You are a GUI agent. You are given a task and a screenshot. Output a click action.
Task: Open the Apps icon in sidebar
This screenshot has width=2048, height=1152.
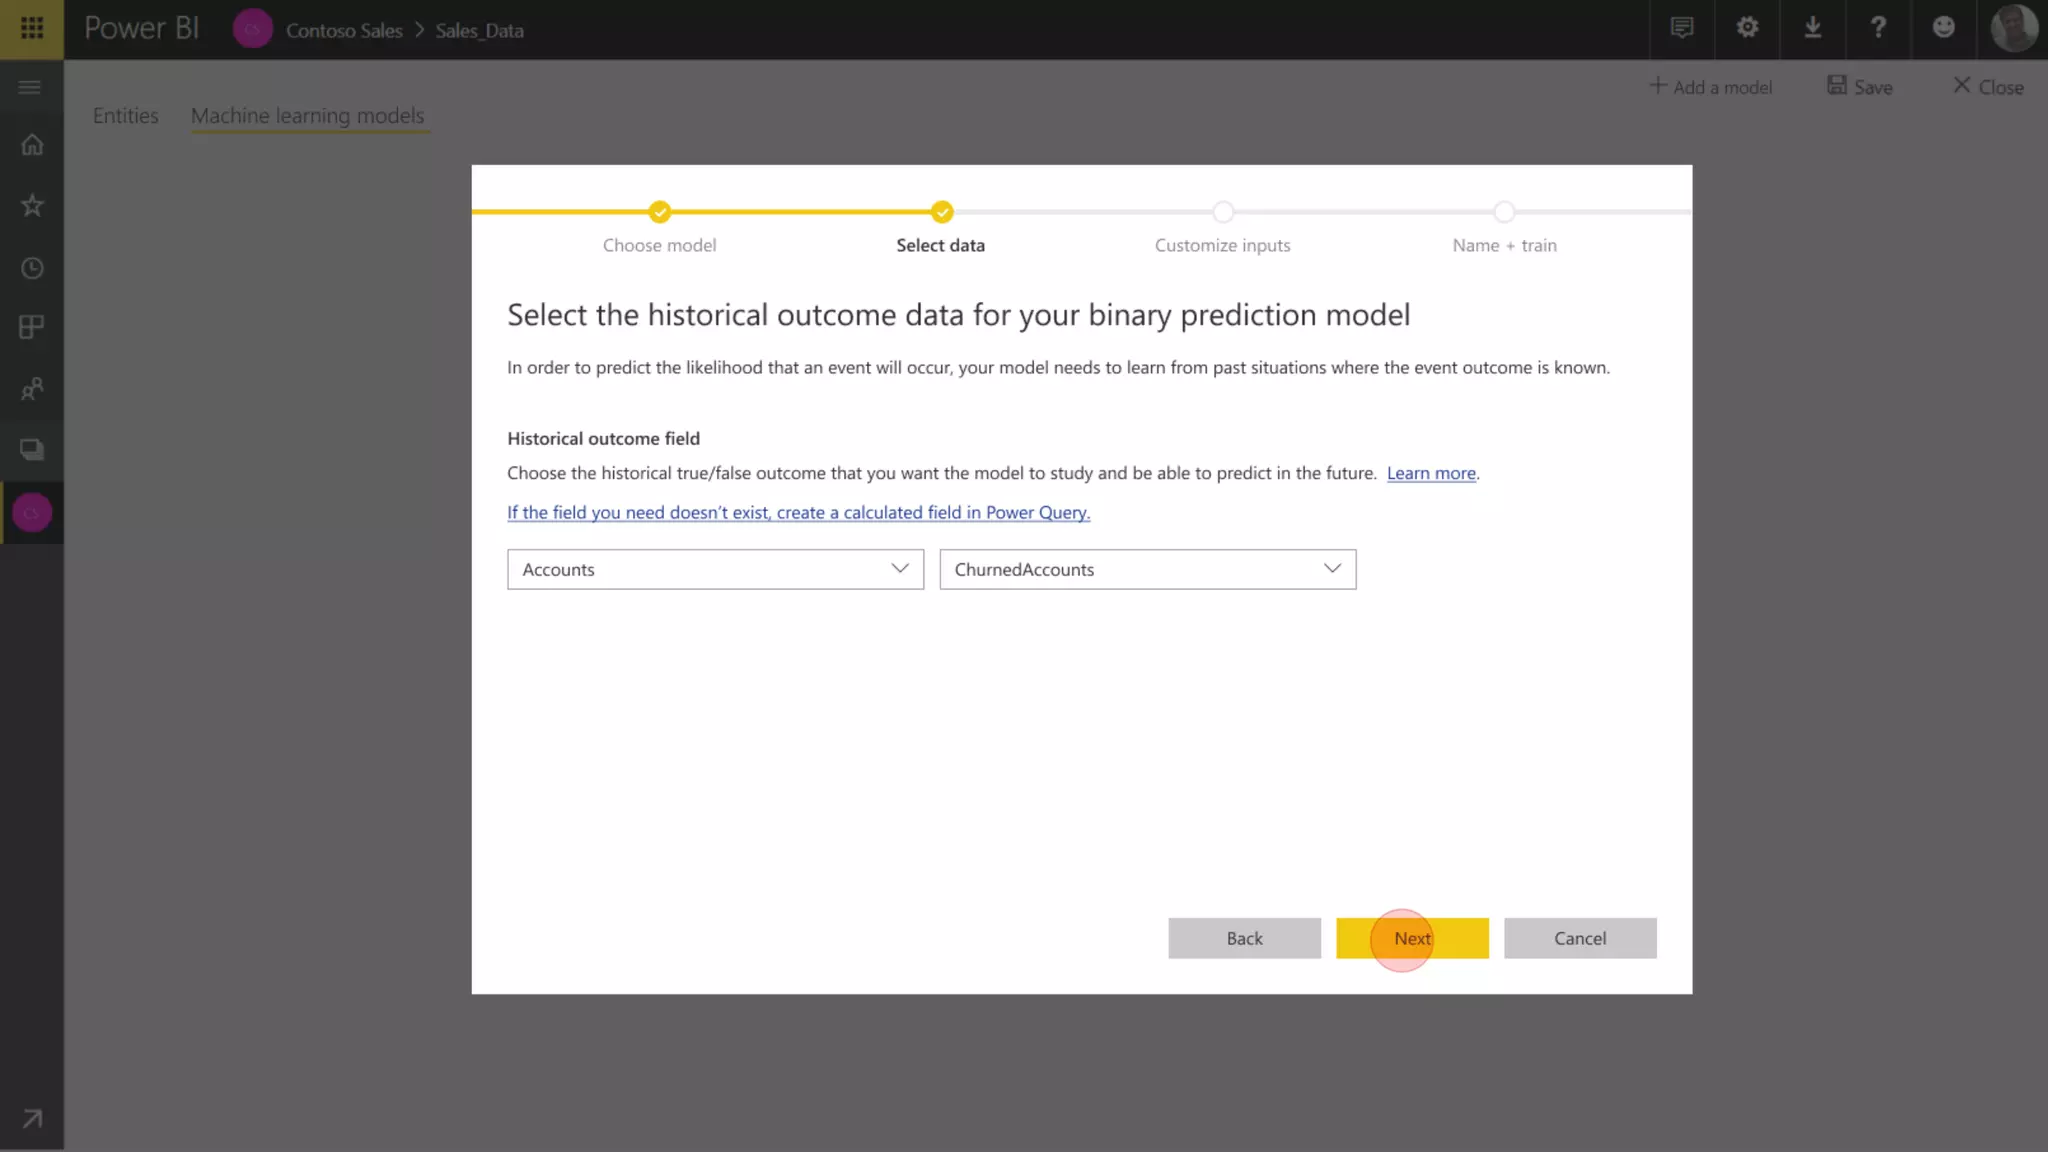(x=32, y=328)
